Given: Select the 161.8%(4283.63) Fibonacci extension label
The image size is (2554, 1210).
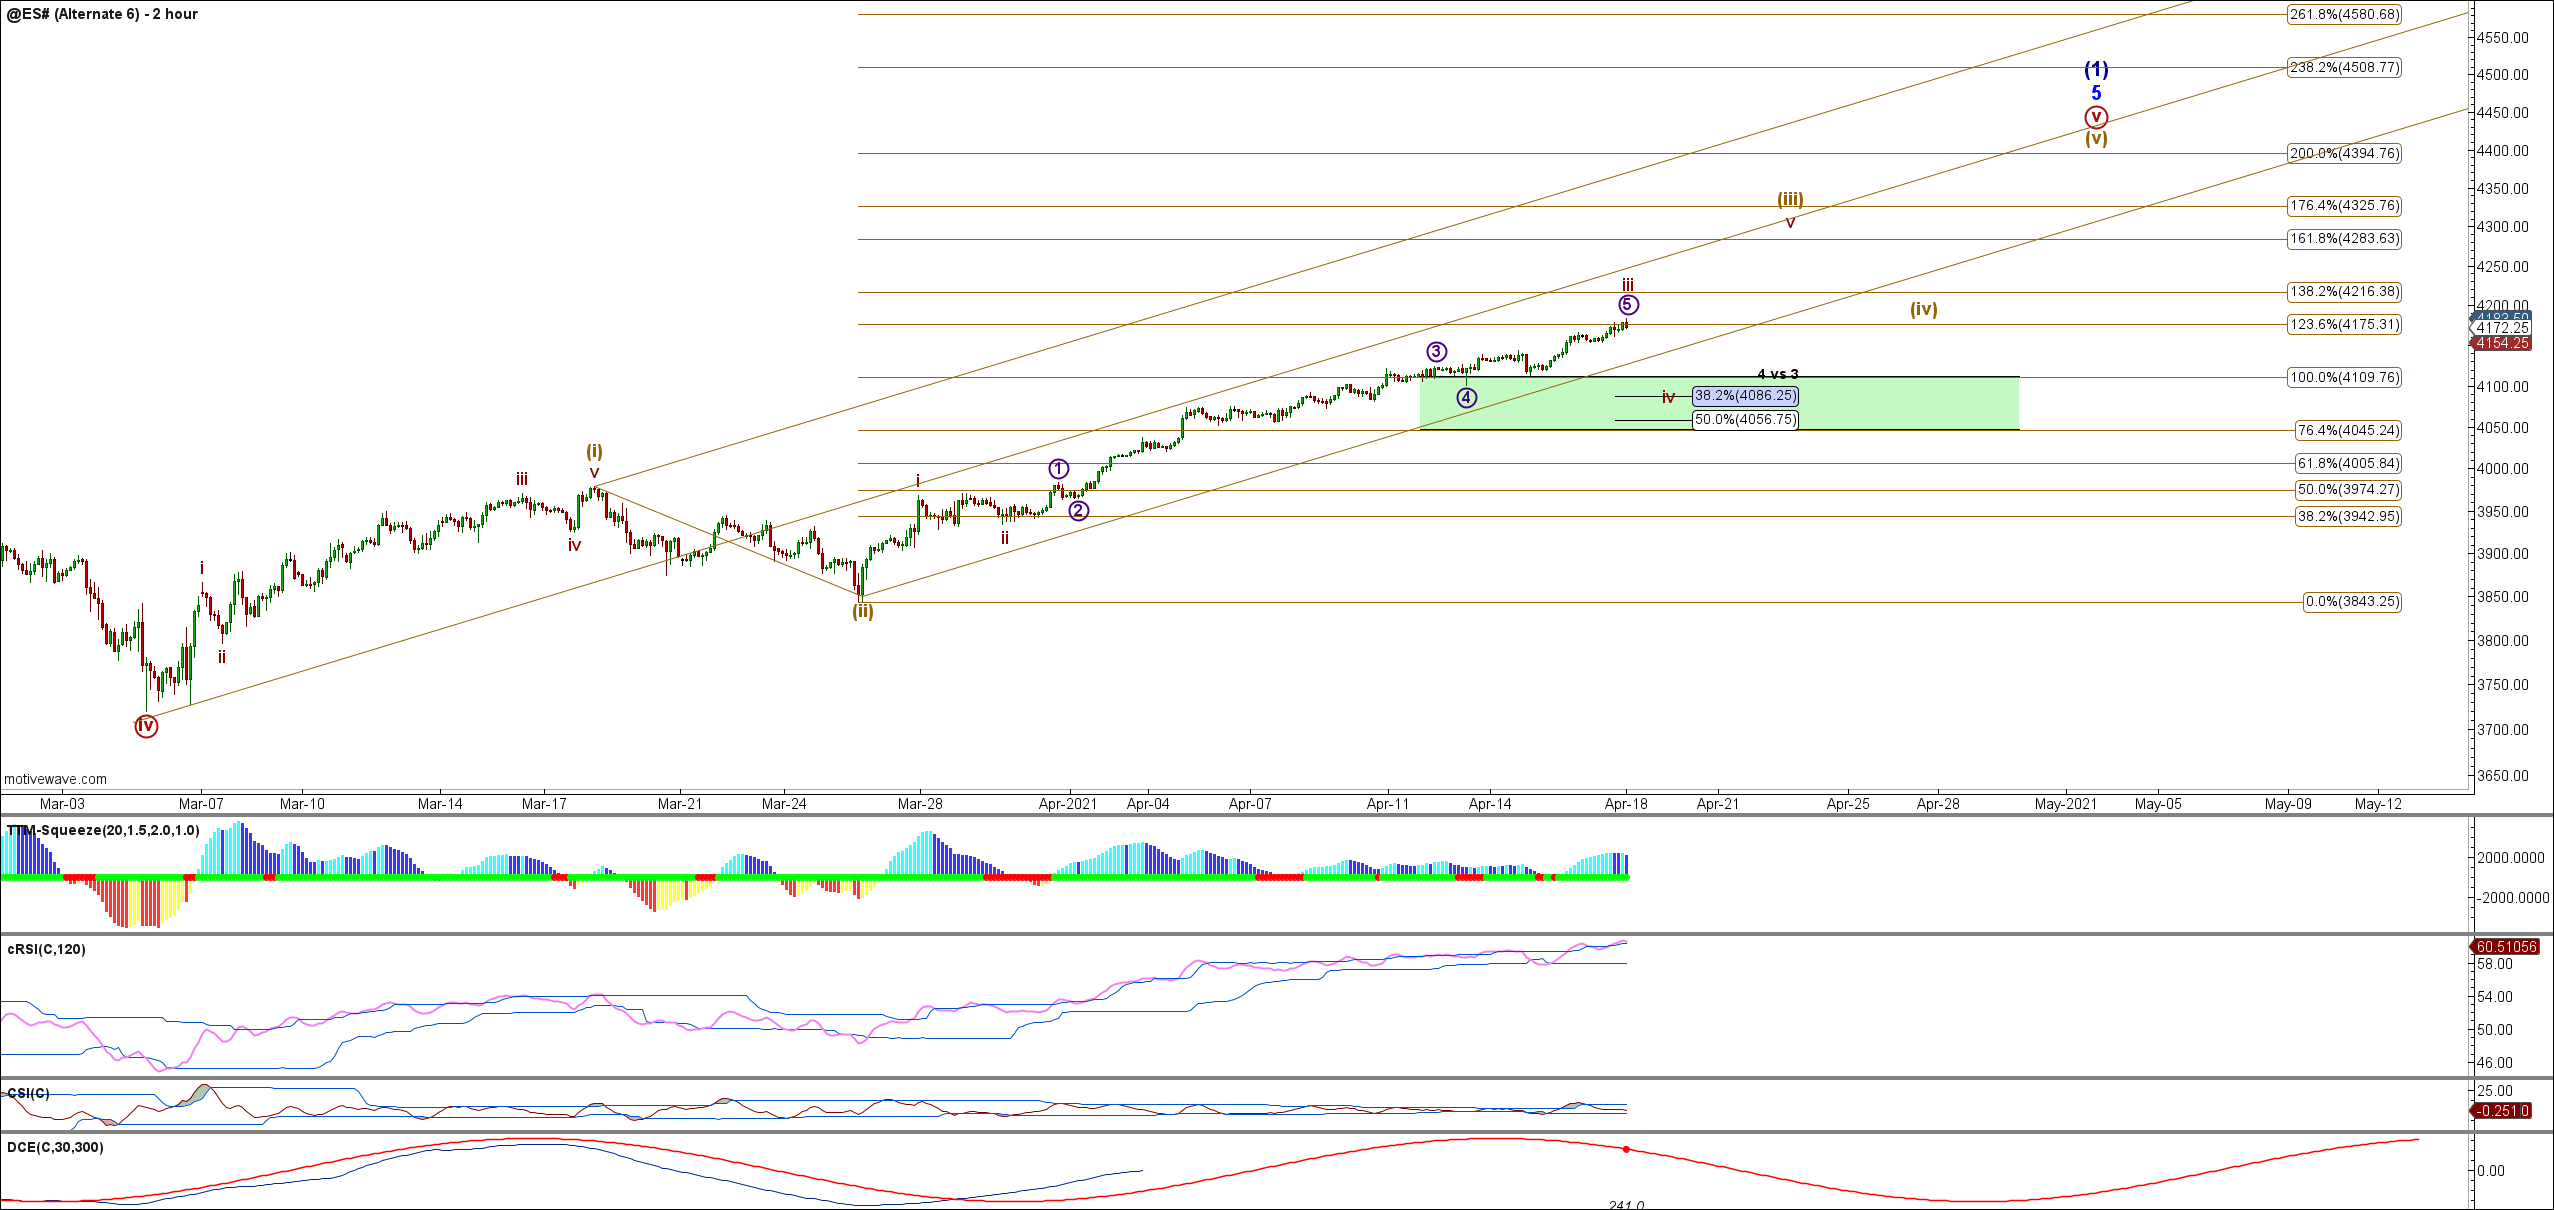Looking at the screenshot, I should [x=2343, y=239].
